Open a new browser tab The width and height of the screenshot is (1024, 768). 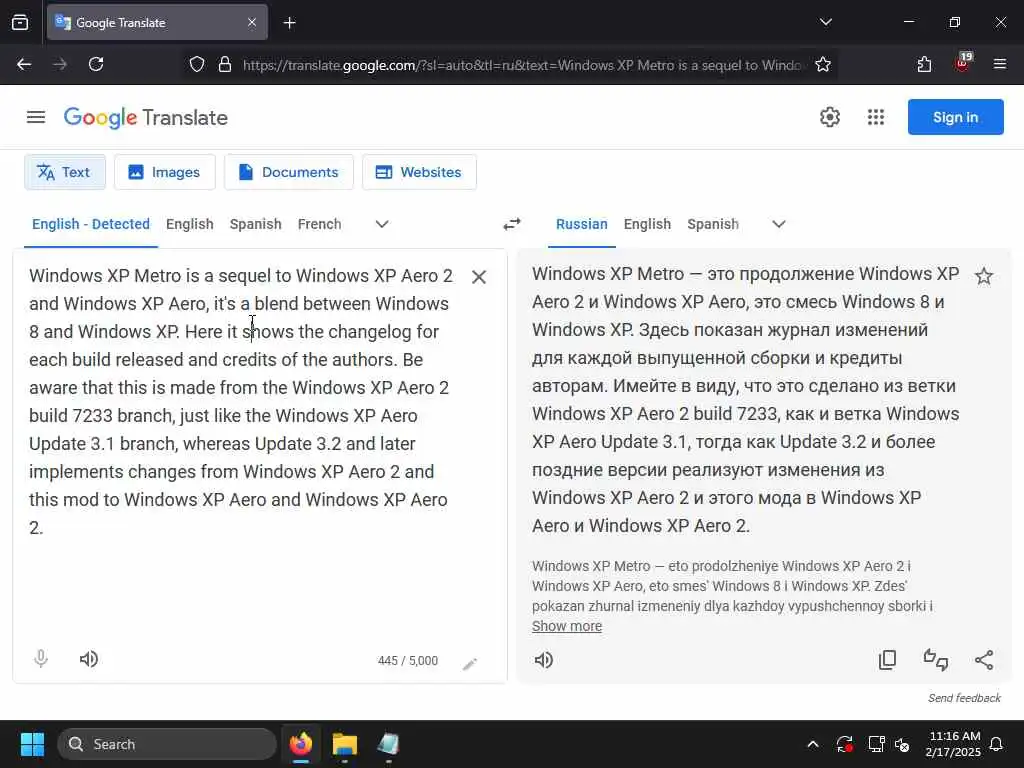coord(289,23)
